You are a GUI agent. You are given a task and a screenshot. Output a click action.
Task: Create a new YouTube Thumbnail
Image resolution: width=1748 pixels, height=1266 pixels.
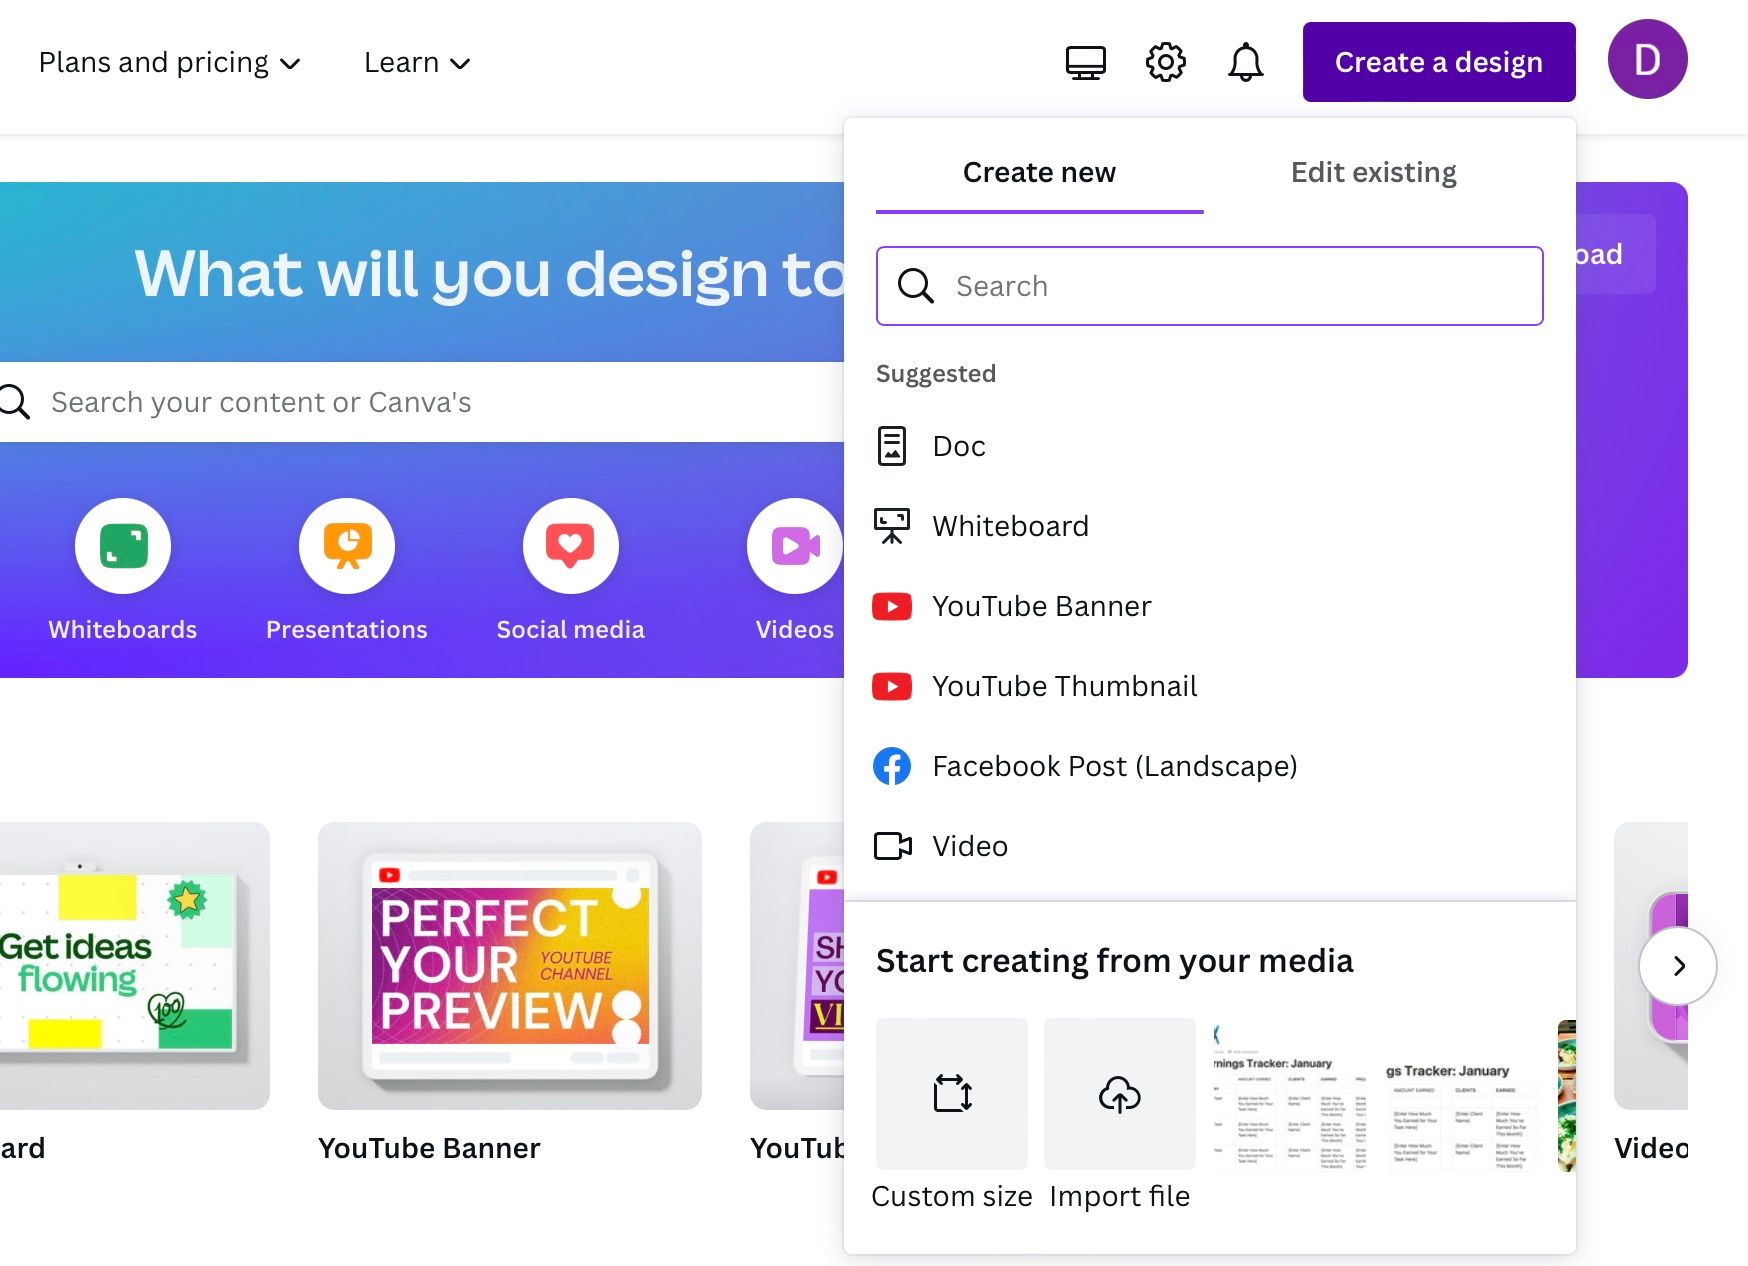[1064, 686]
